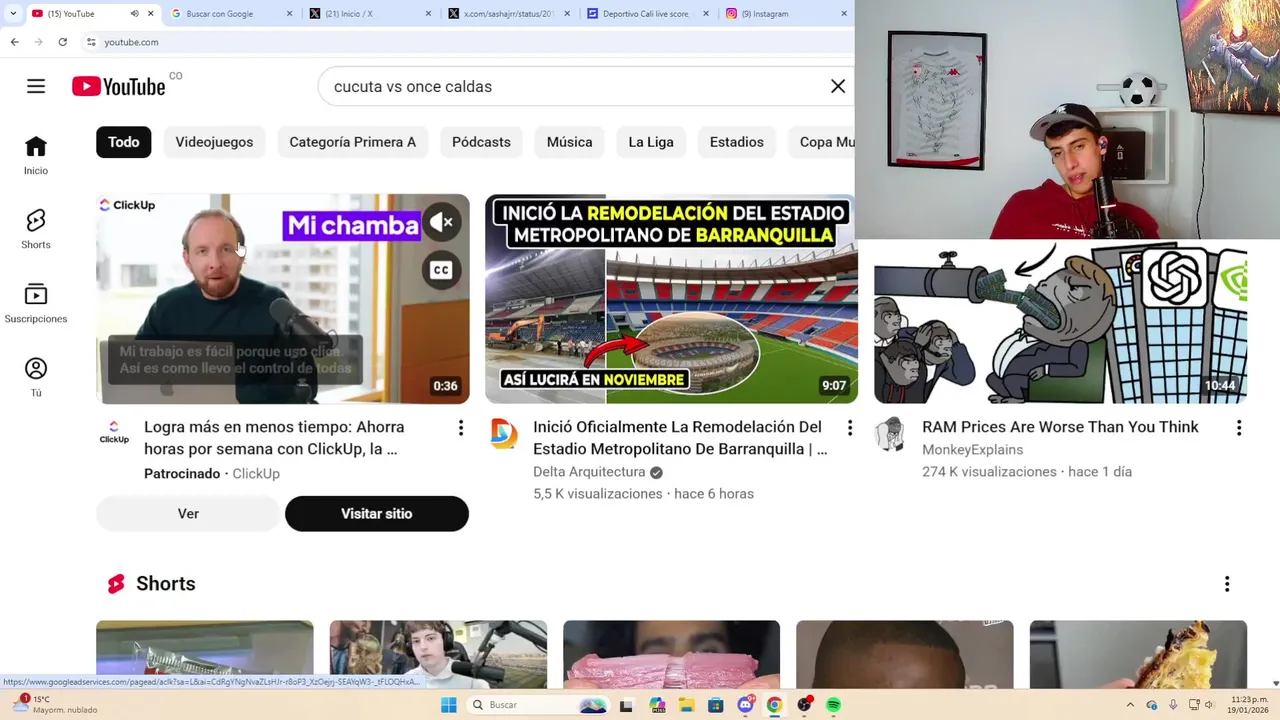
Task: Play the ClickUp ad thumbnail
Action: (x=282, y=299)
